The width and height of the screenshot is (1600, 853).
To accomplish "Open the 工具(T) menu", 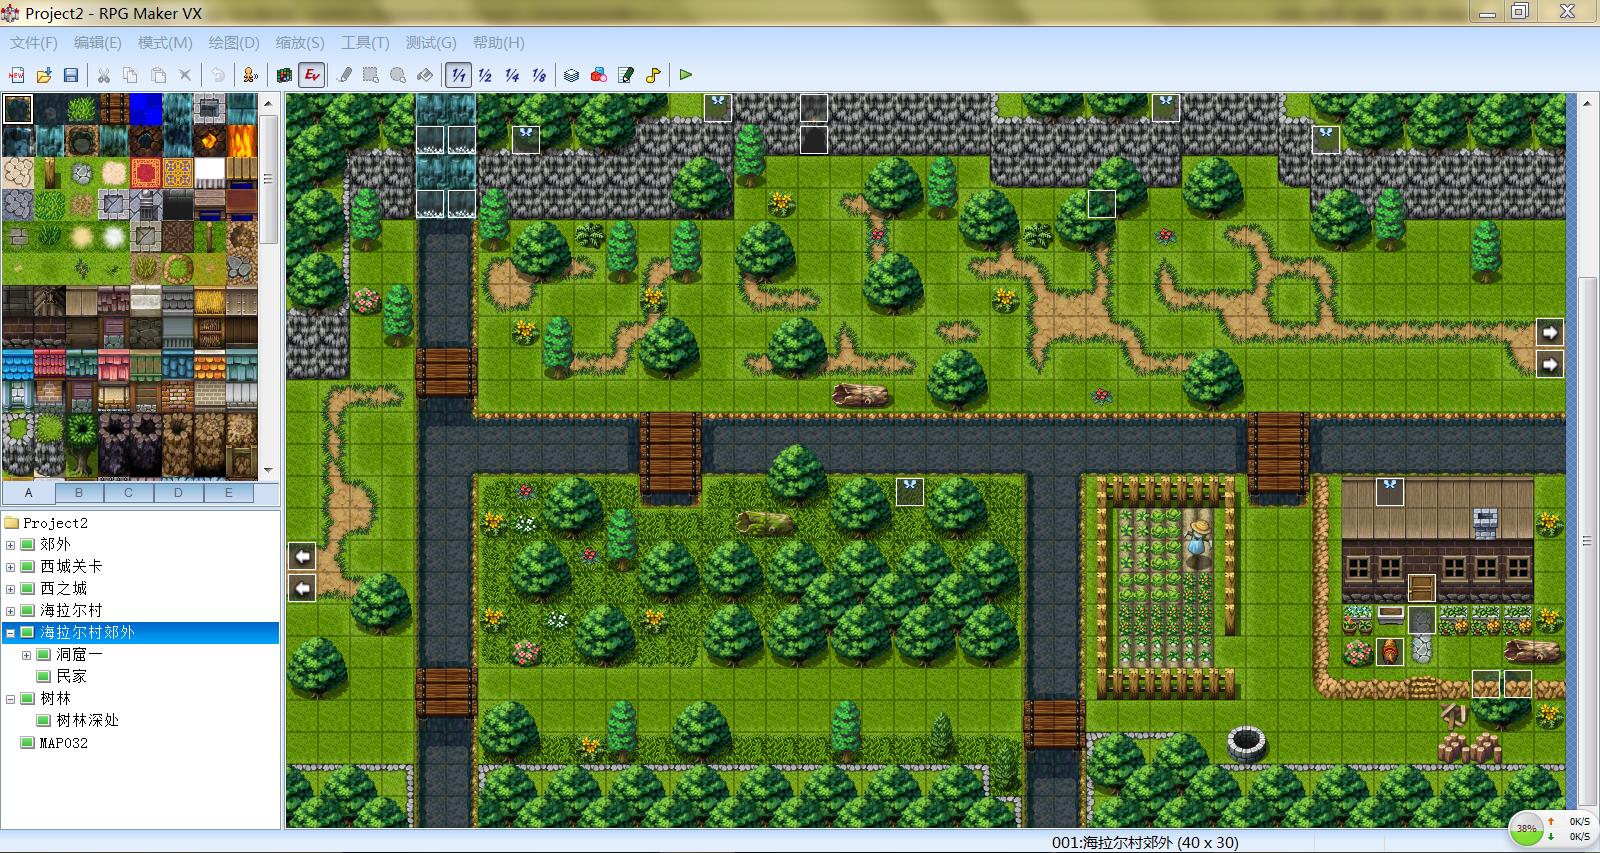I will click(x=365, y=43).
